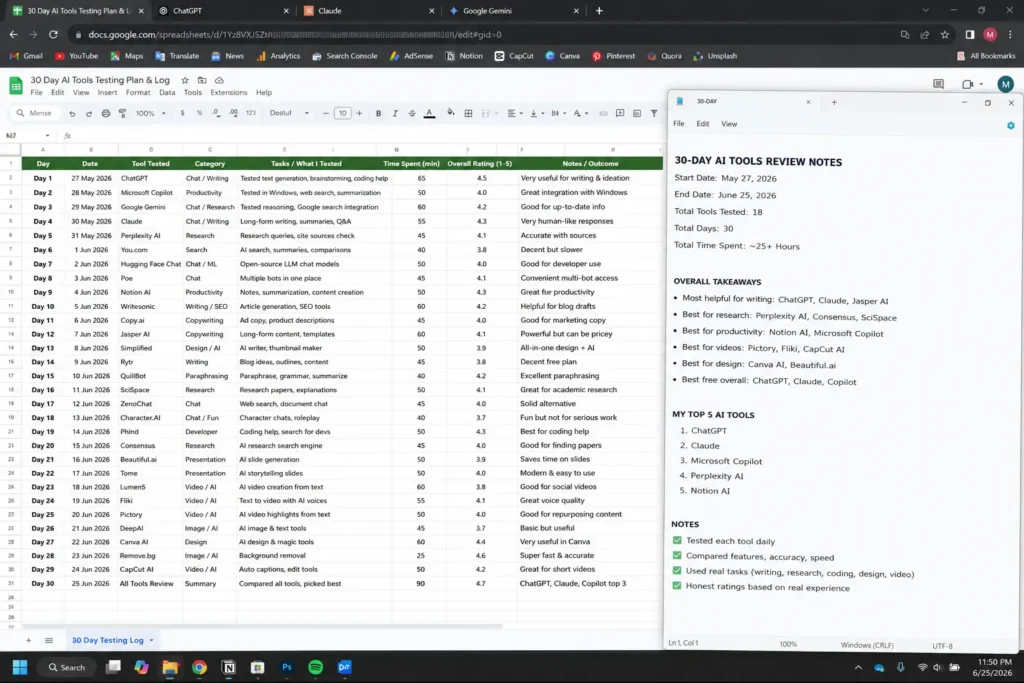This screenshot has height=683, width=1024.
Task: Toggle italic formatting in Sheets
Action: tap(395, 114)
